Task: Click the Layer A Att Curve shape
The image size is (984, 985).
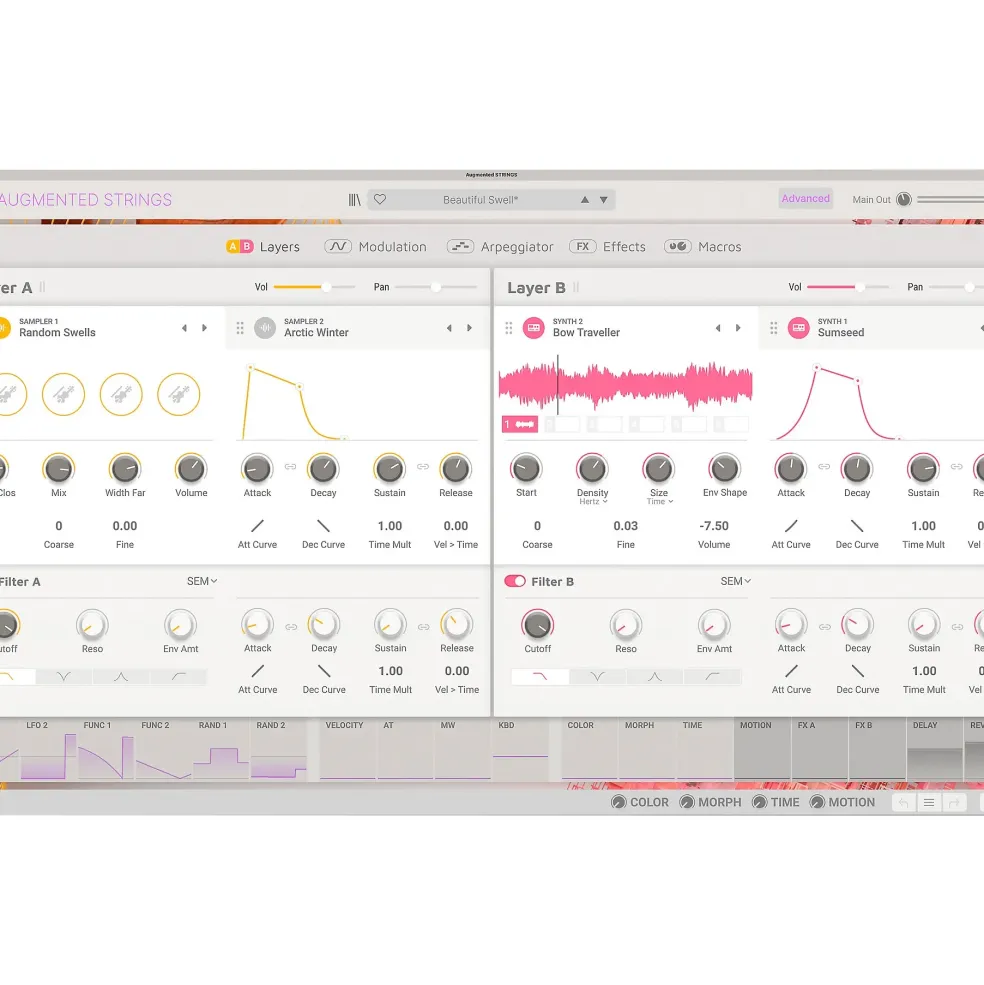Action: click(258, 526)
